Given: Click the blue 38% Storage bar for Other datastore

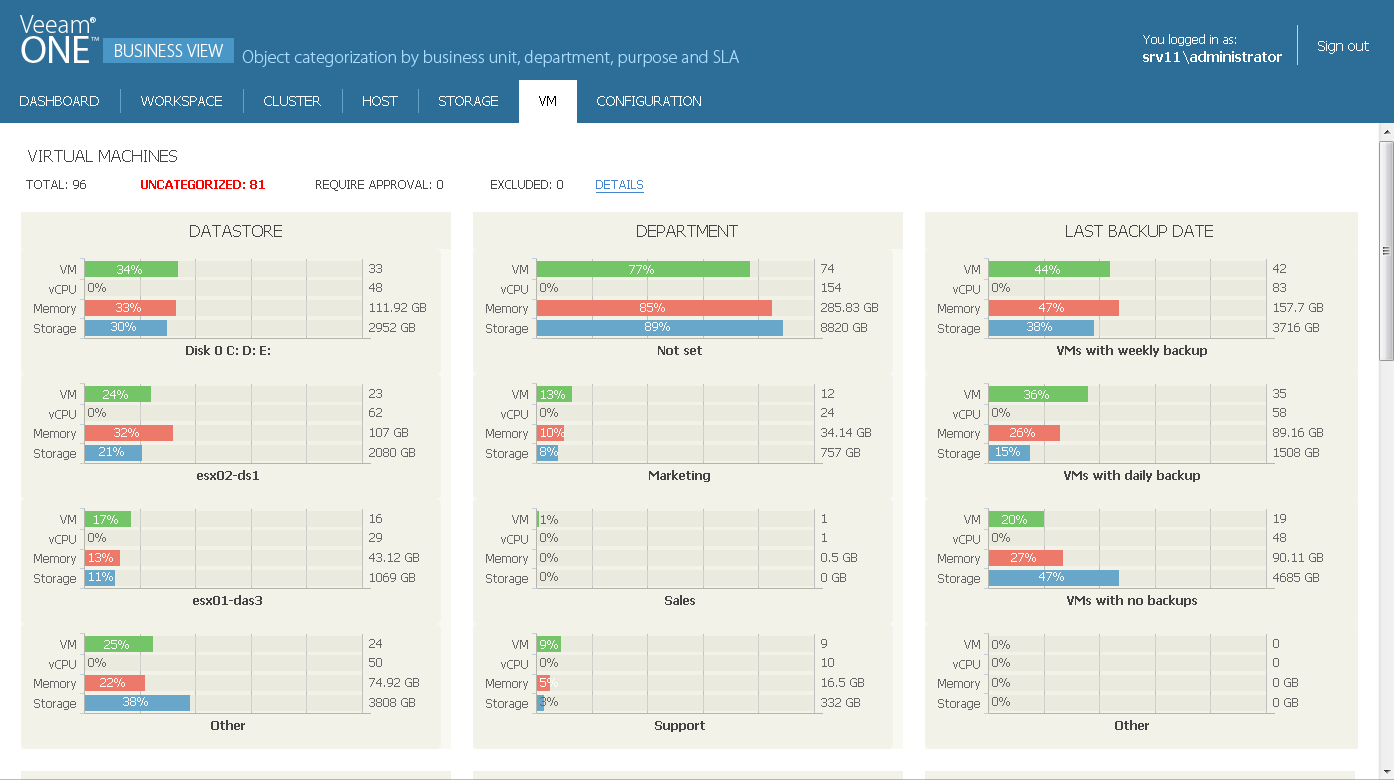Looking at the screenshot, I should (137, 703).
